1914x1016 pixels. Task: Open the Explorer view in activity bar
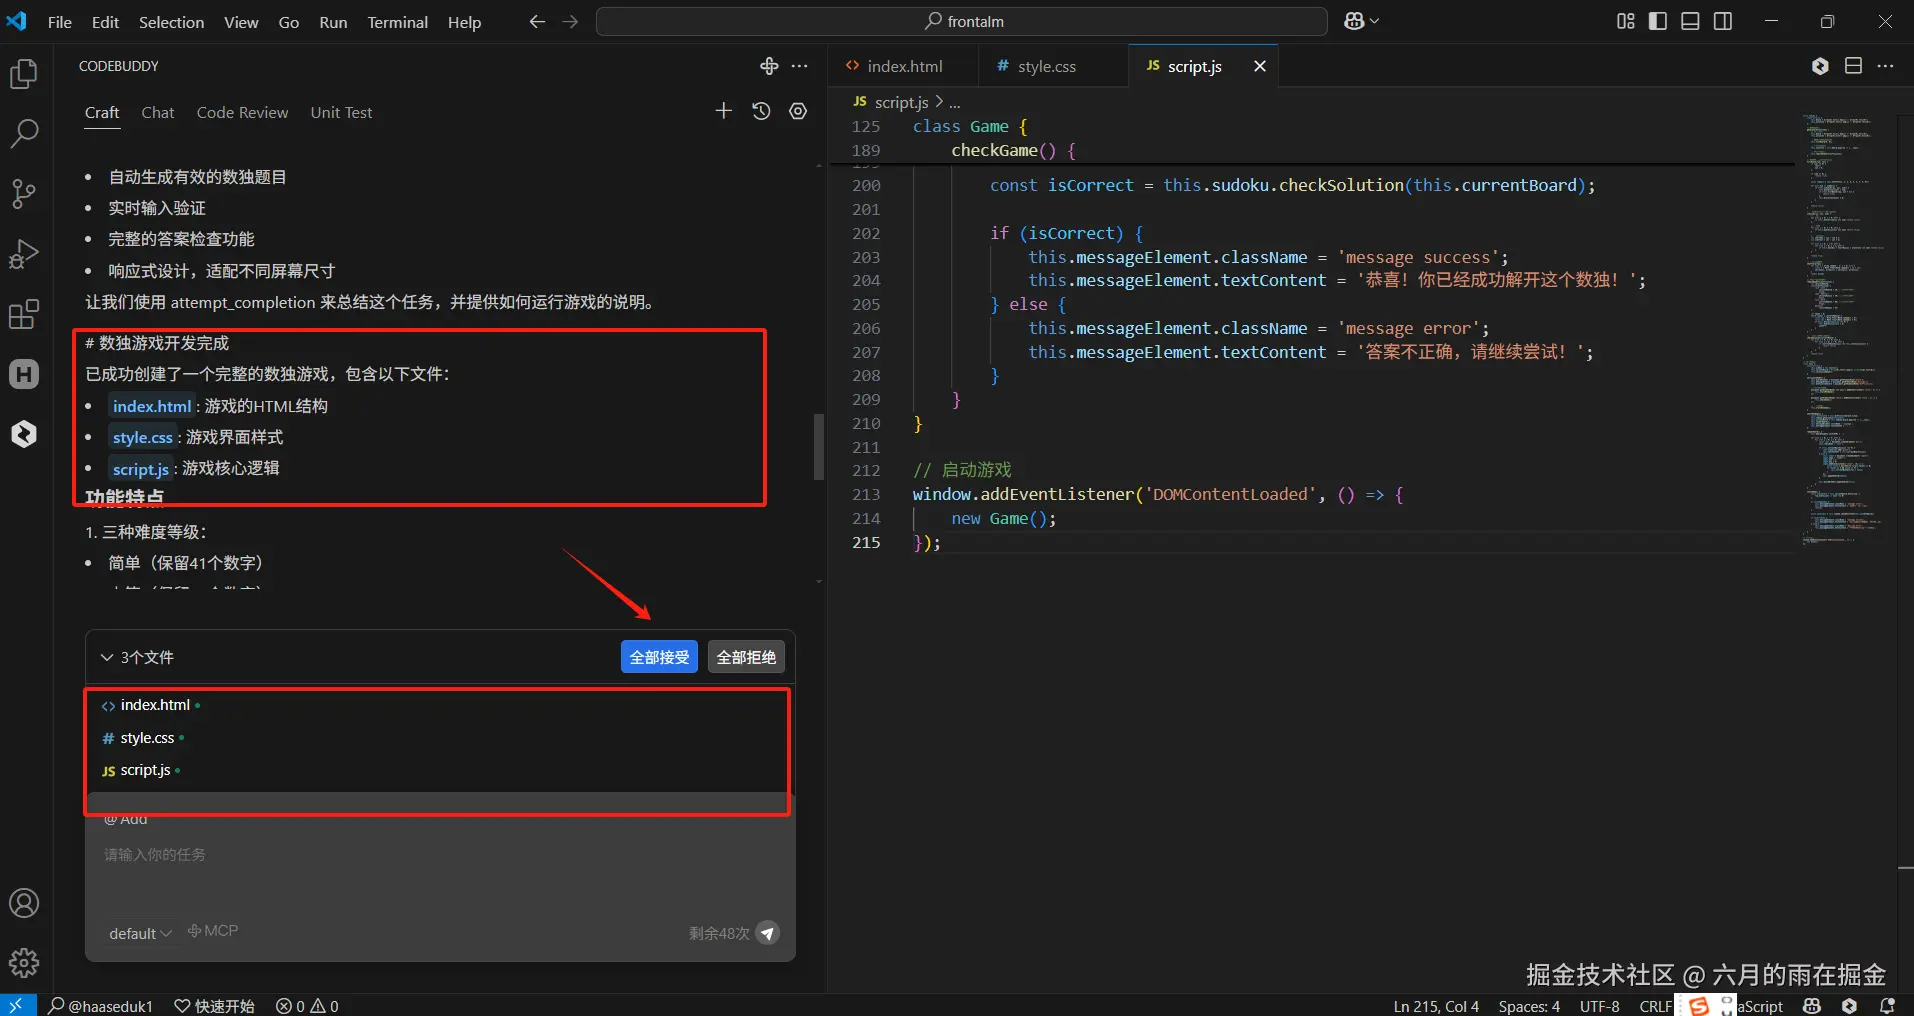click(24, 74)
